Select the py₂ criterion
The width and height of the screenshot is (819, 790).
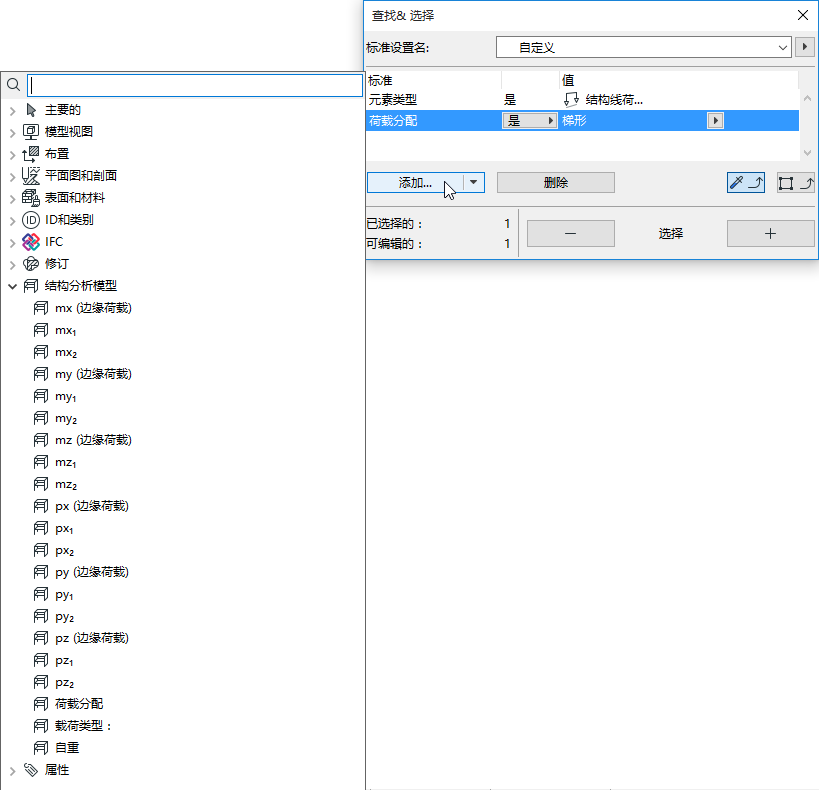pyautogui.click(x=64, y=616)
